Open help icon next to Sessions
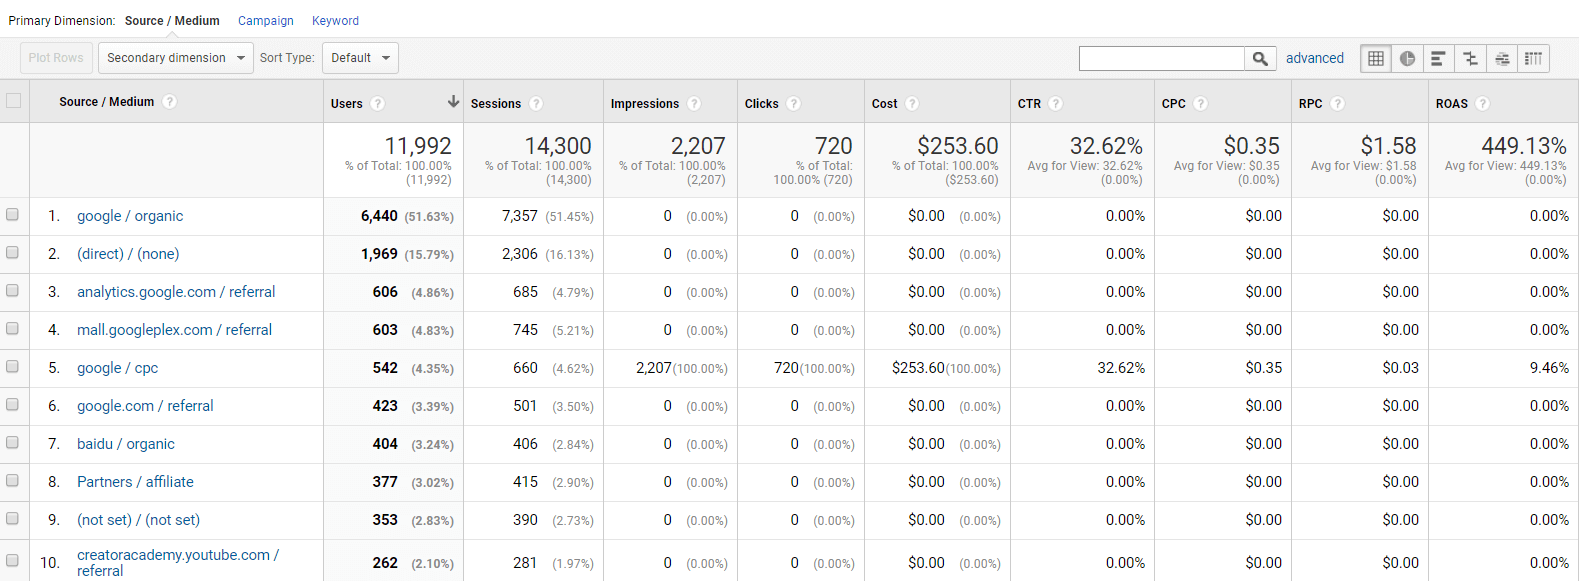This screenshot has height=581, width=1579. point(536,103)
